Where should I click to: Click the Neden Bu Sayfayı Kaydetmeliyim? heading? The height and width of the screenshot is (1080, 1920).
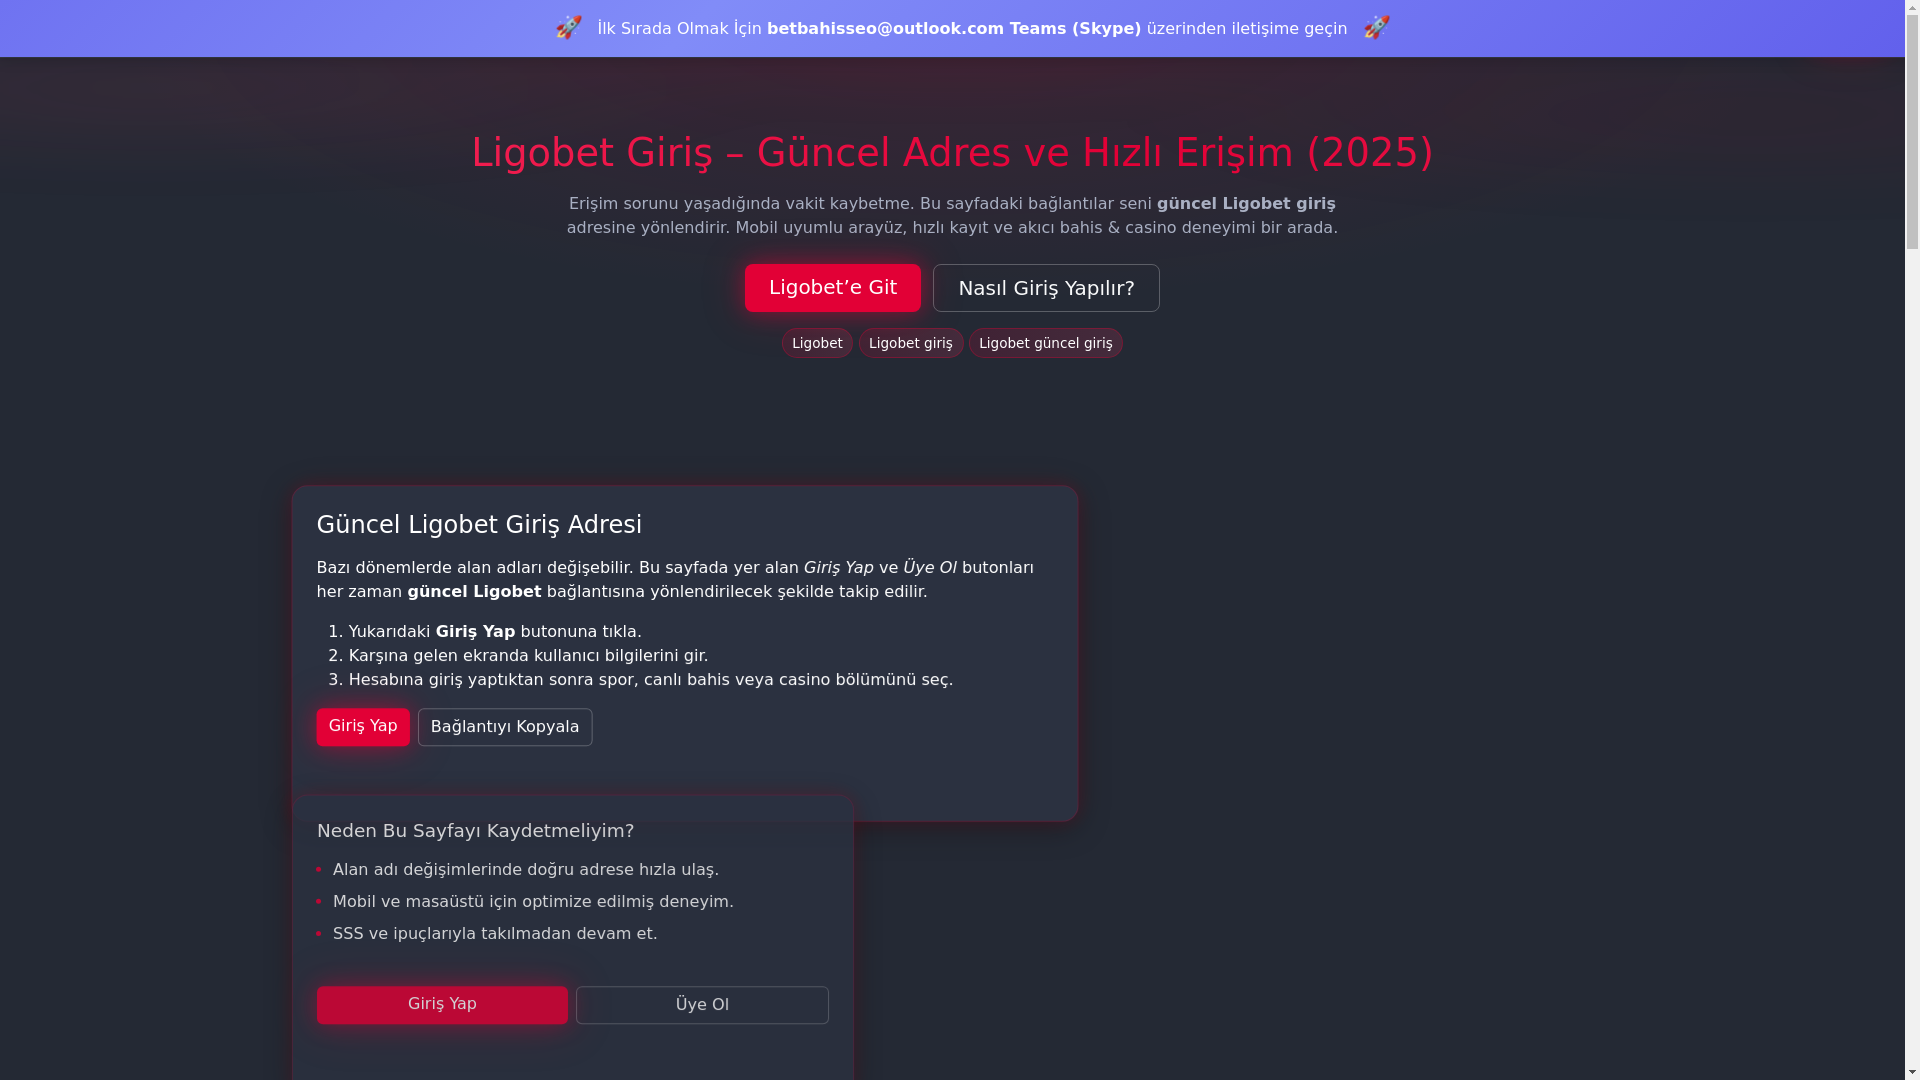point(475,831)
